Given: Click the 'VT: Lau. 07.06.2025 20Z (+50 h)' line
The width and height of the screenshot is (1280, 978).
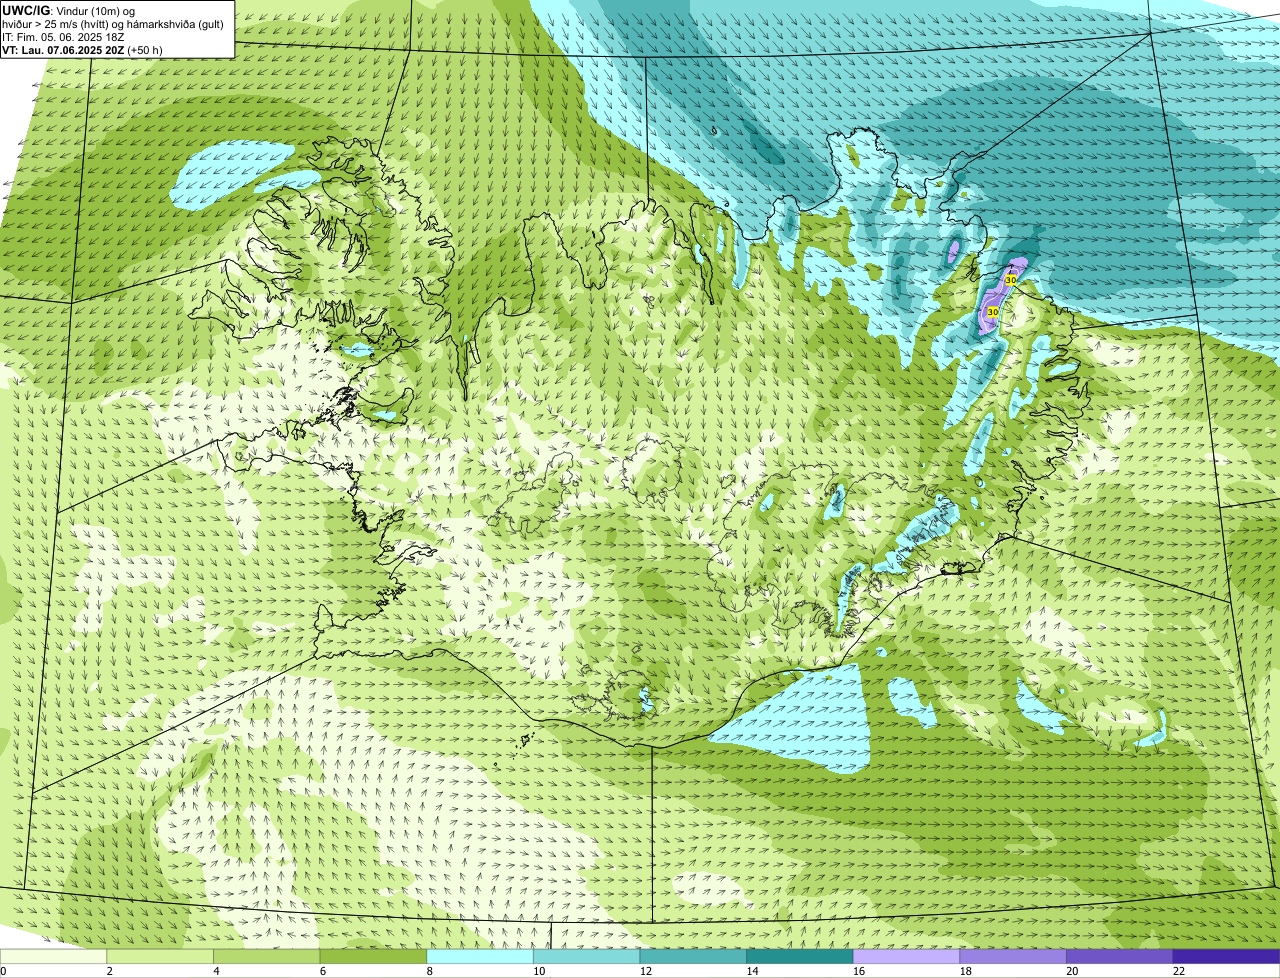Looking at the screenshot, I should point(82,50).
